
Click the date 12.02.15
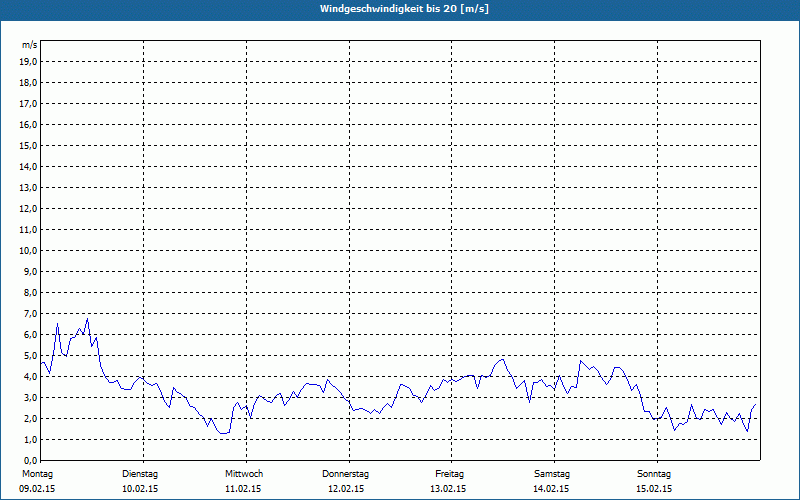click(346, 489)
